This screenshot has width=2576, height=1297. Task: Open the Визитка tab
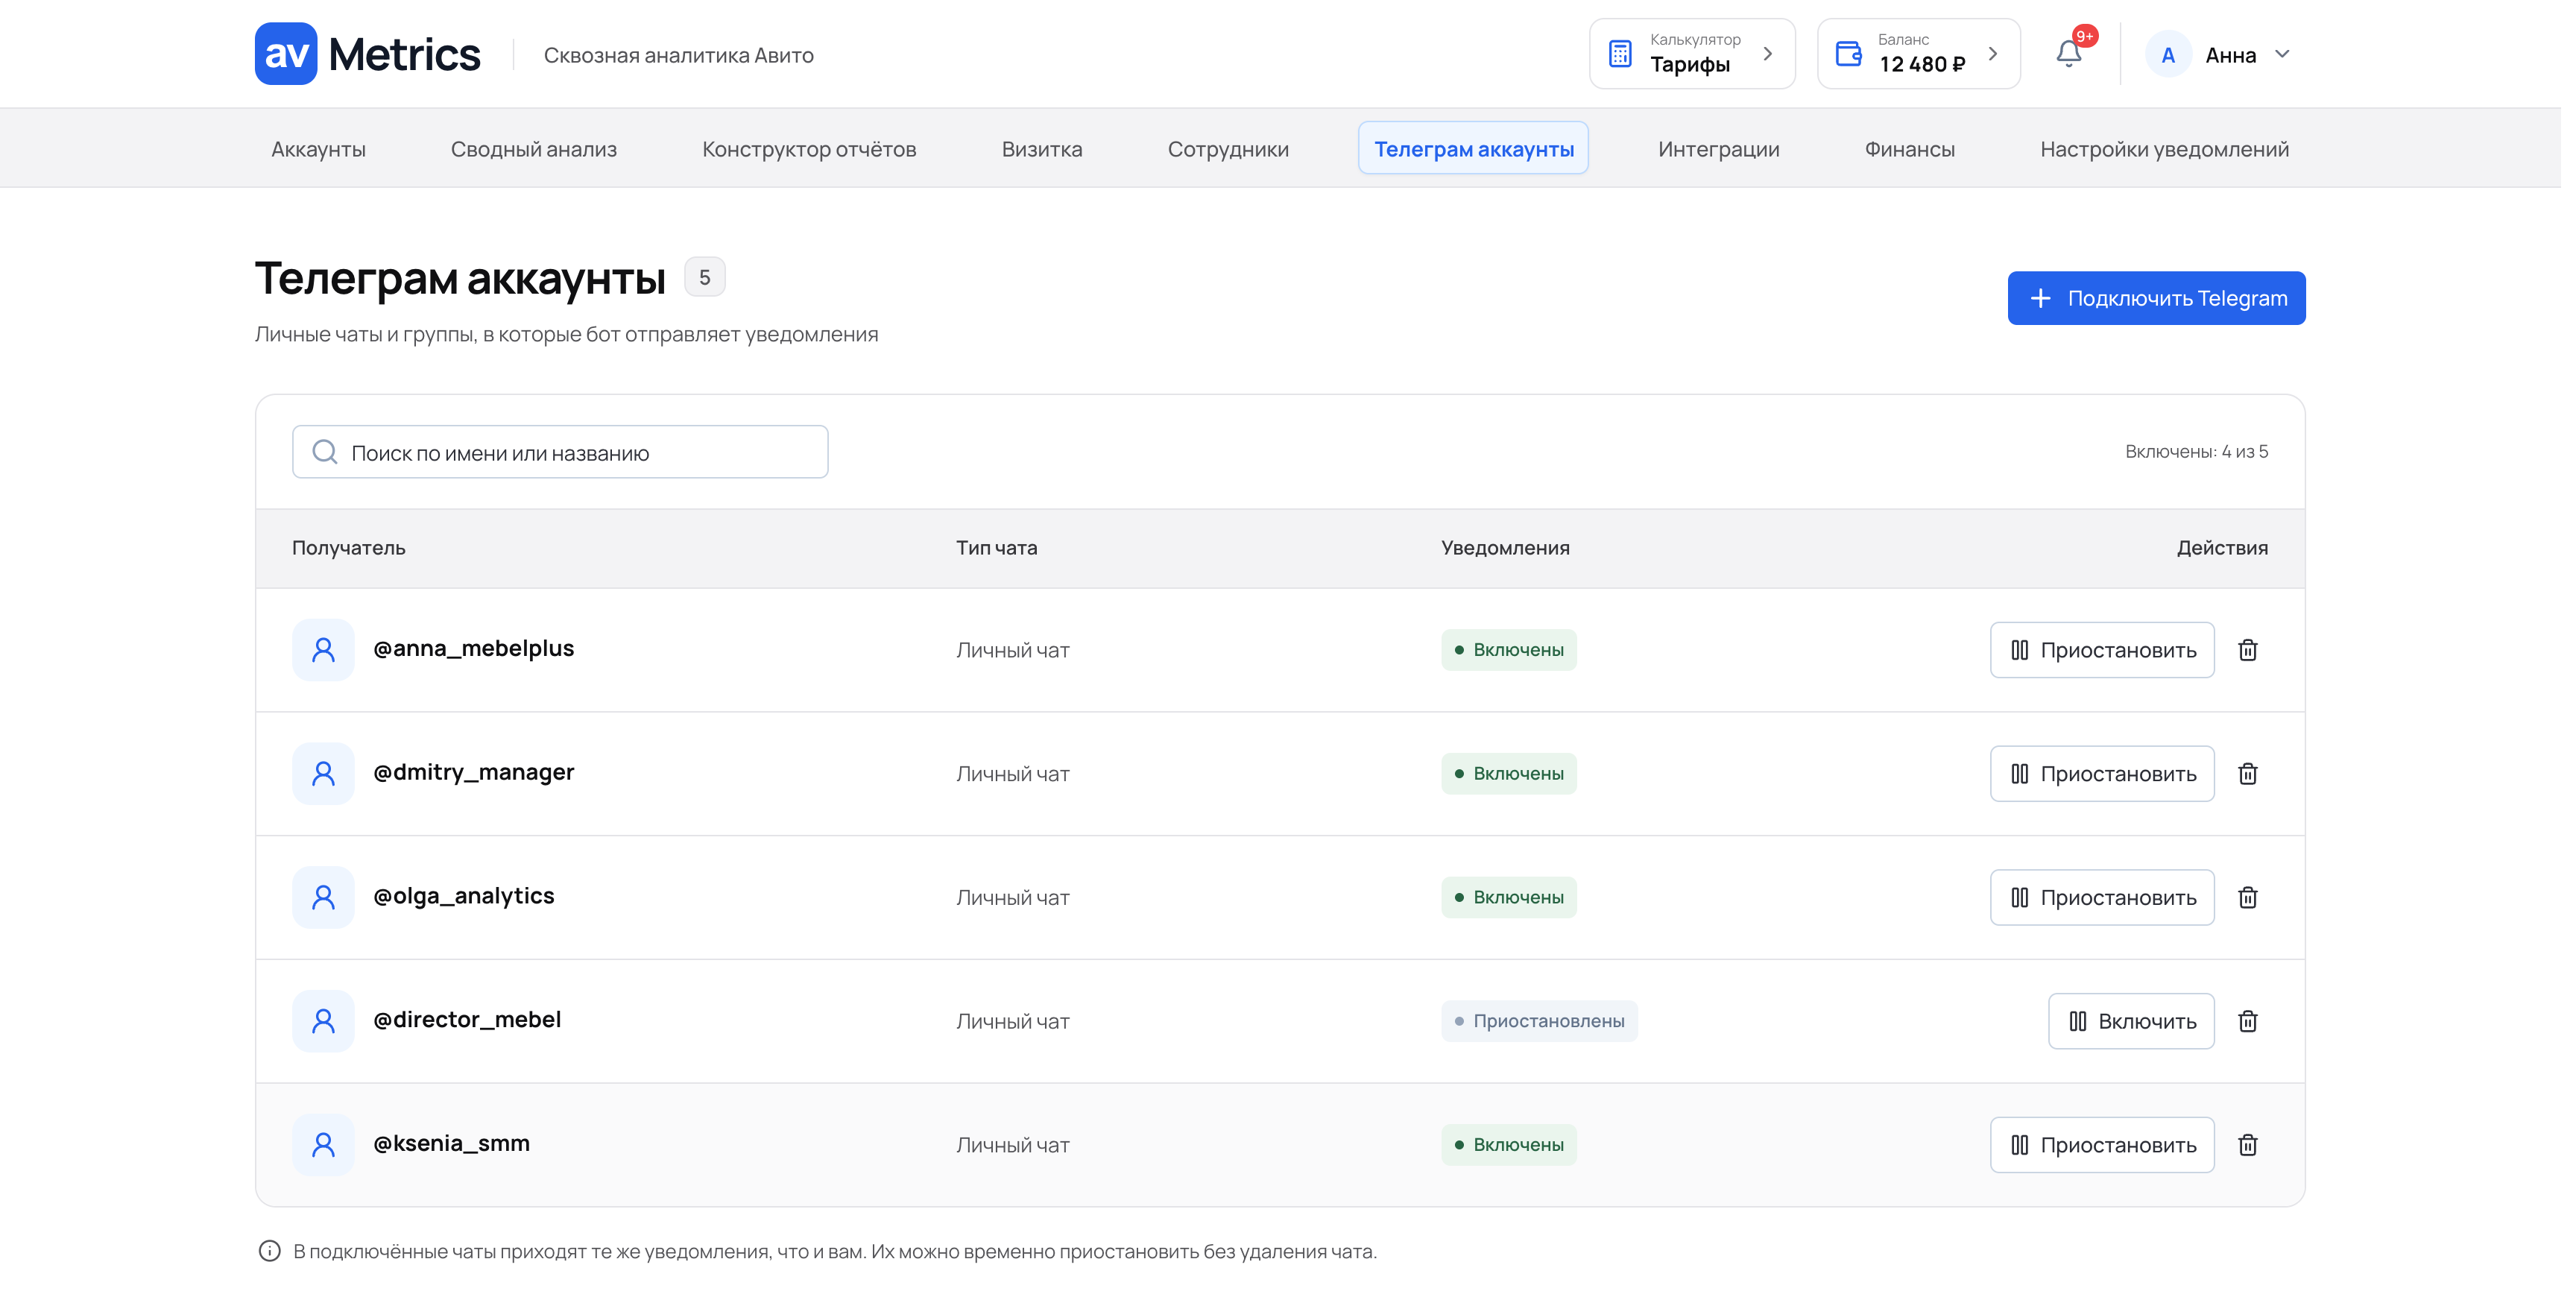[x=1042, y=149]
